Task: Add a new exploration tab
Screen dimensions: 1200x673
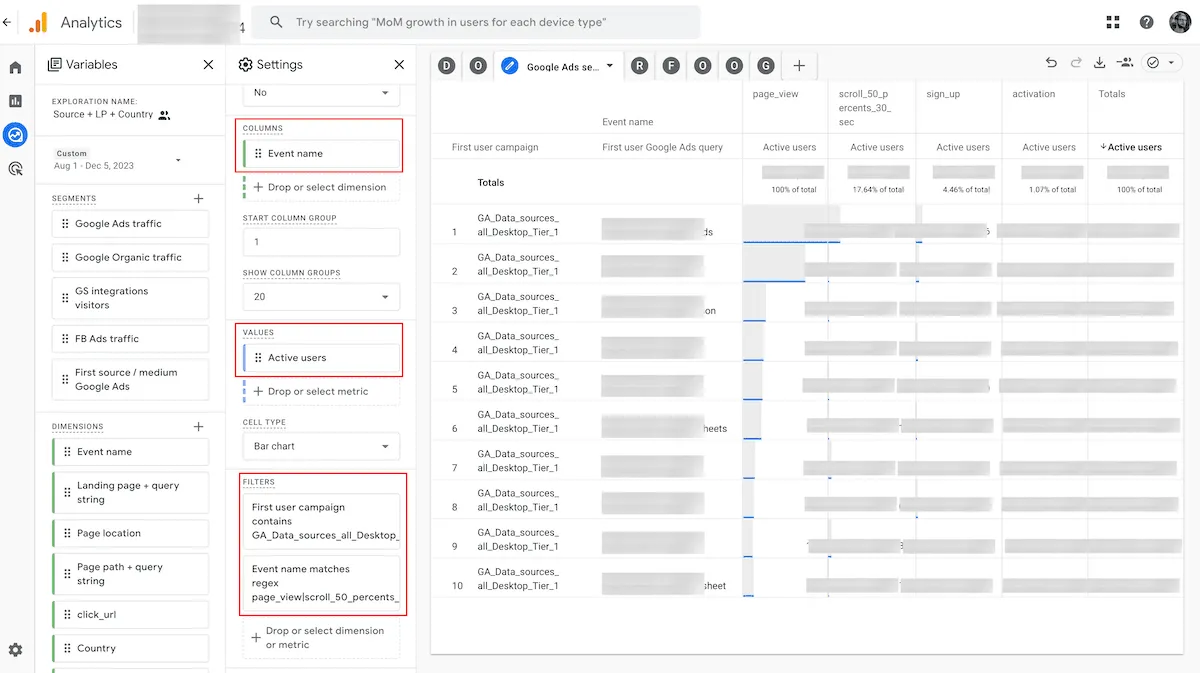Action: pyautogui.click(x=799, y=65)
